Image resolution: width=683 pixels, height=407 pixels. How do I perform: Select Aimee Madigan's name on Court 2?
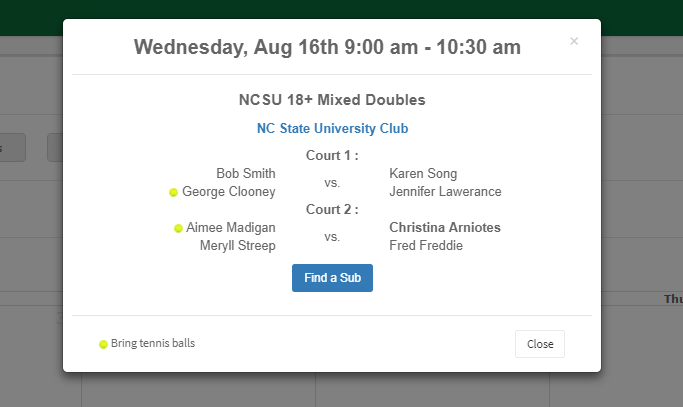(231, 228)
